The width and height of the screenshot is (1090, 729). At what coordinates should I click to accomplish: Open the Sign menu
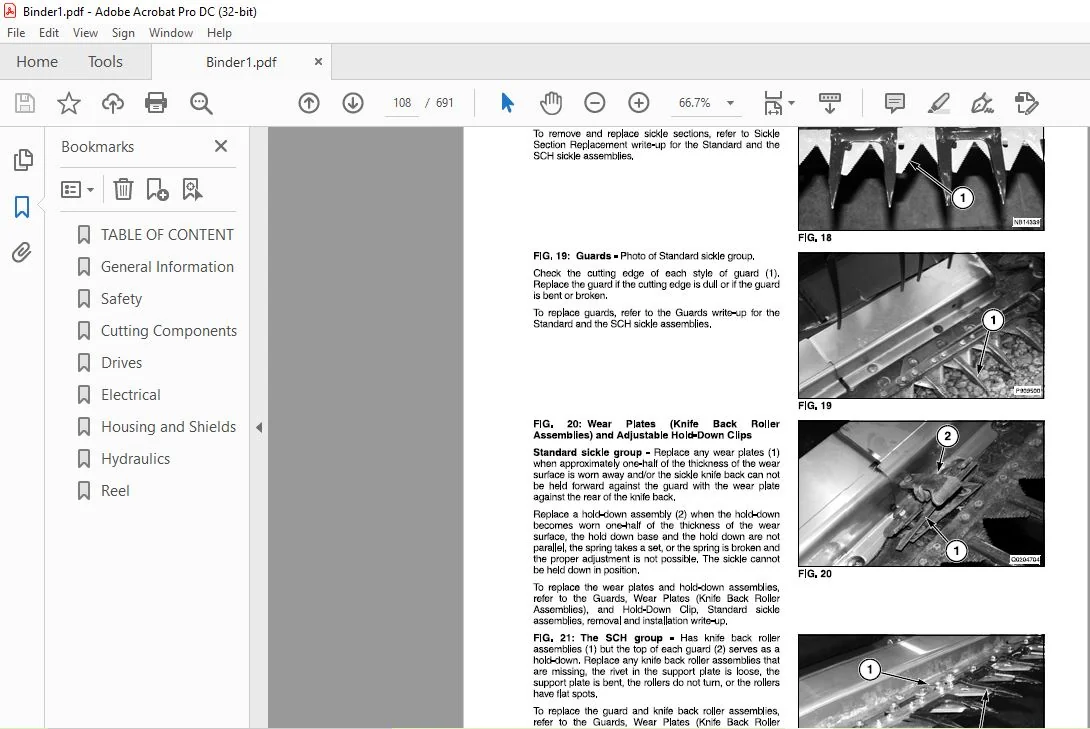(123, 33)
